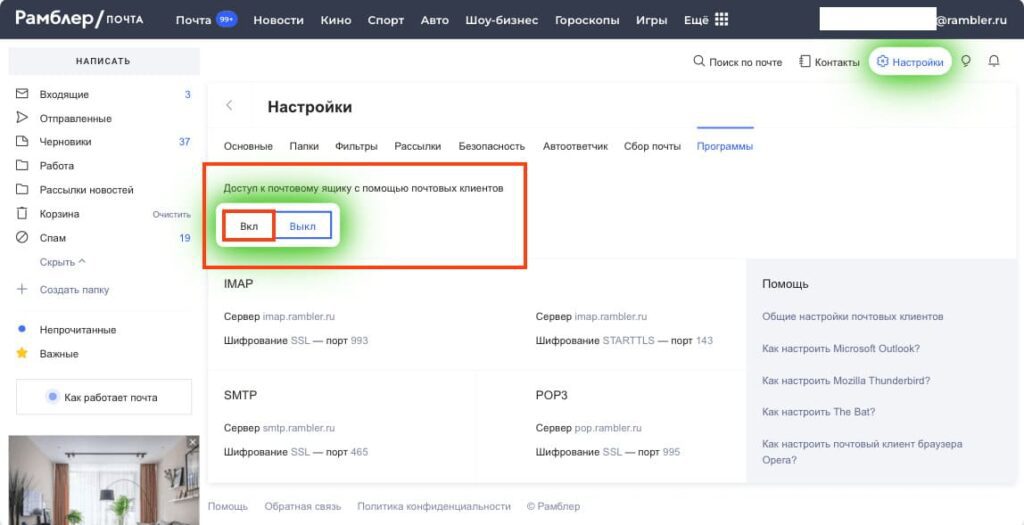The height and width of the screenshot is (525, 1024).
Task: Click the plus icon for Создать папку
Action: (x=22, y=289)
